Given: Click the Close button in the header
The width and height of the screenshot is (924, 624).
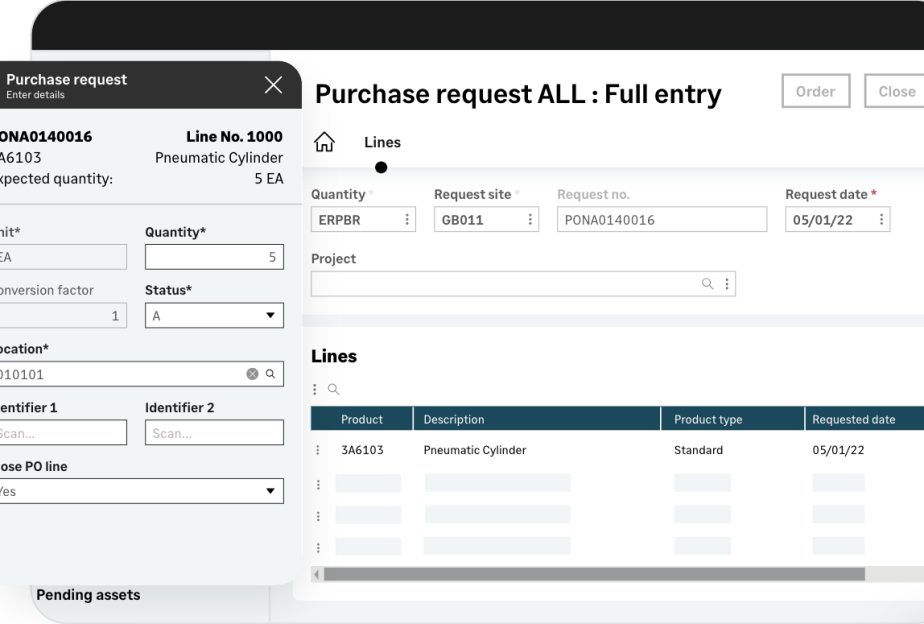Looking at the screenshot, I should point(896,91).
